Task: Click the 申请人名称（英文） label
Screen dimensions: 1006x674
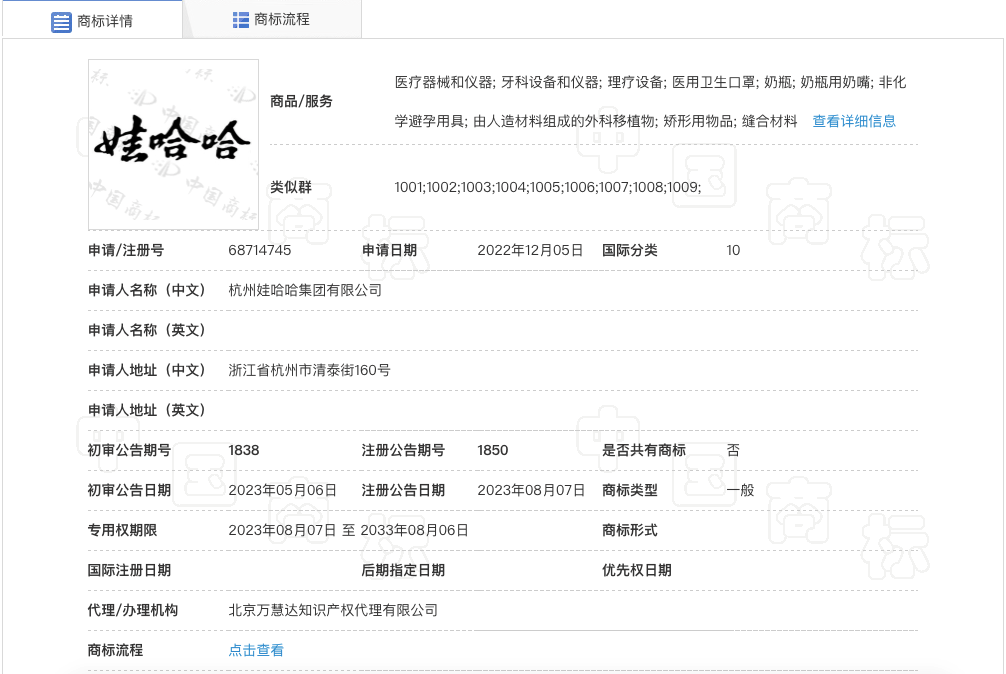Action: 147,330
